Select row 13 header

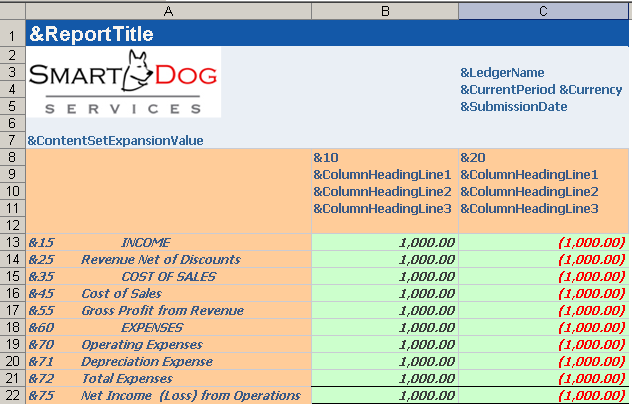pos(12,242)
